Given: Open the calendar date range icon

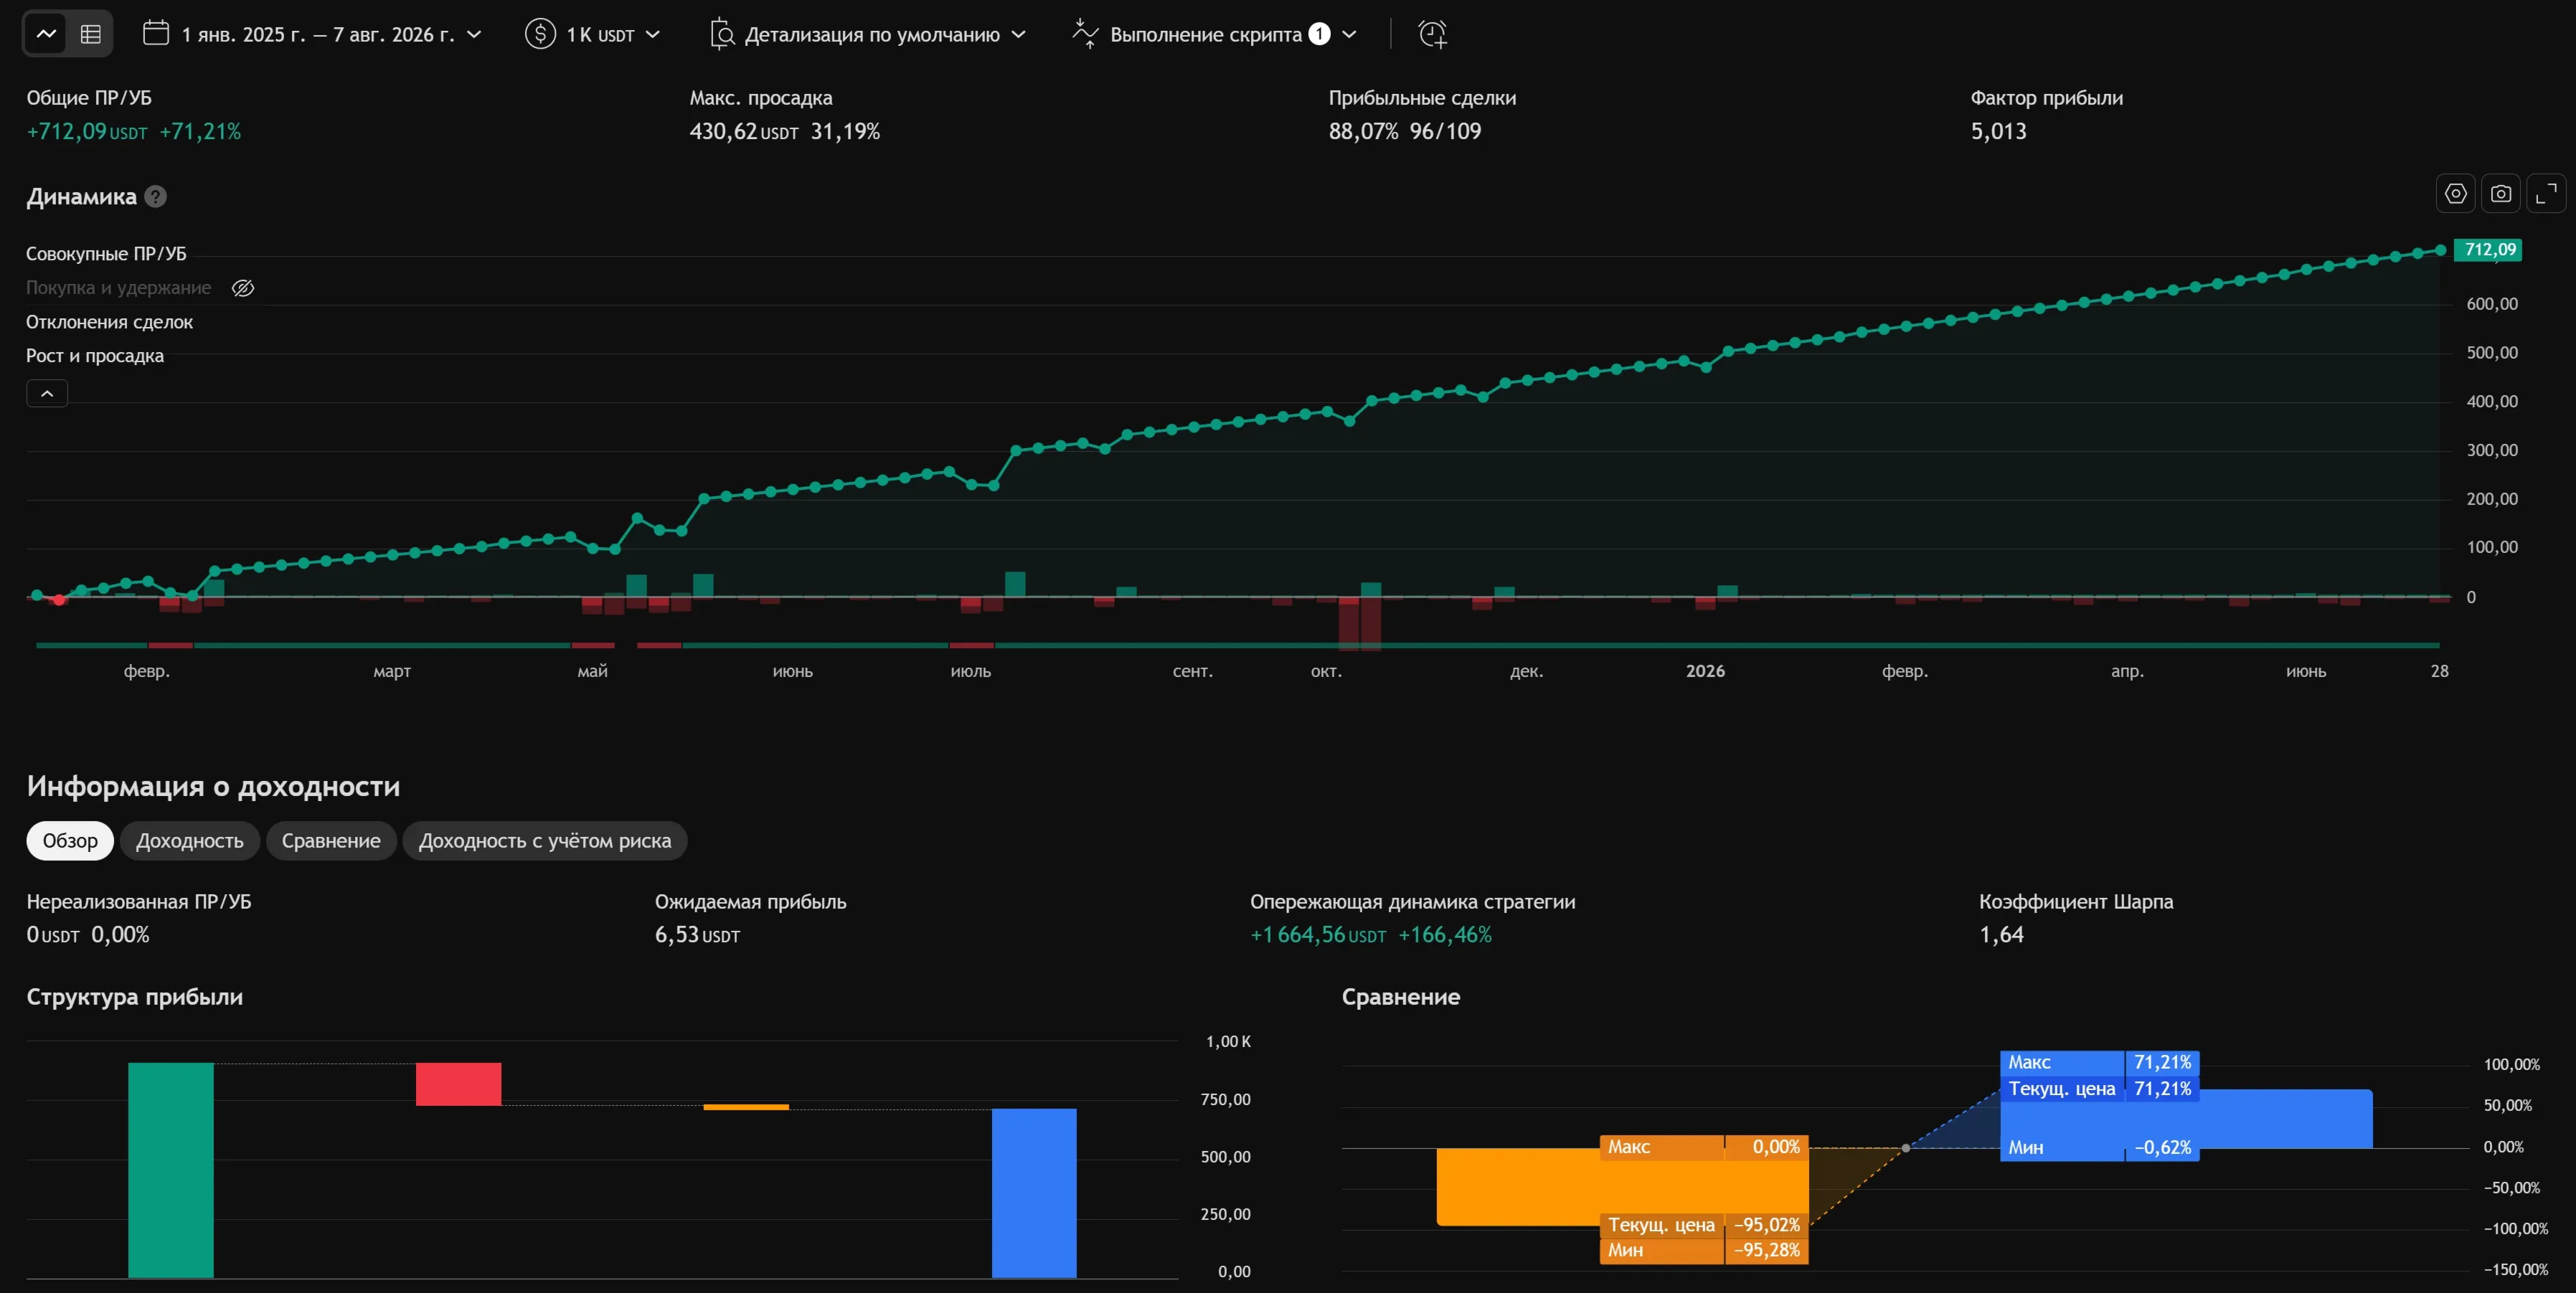Looking at the screenshot, I should [x=156, y=33].
